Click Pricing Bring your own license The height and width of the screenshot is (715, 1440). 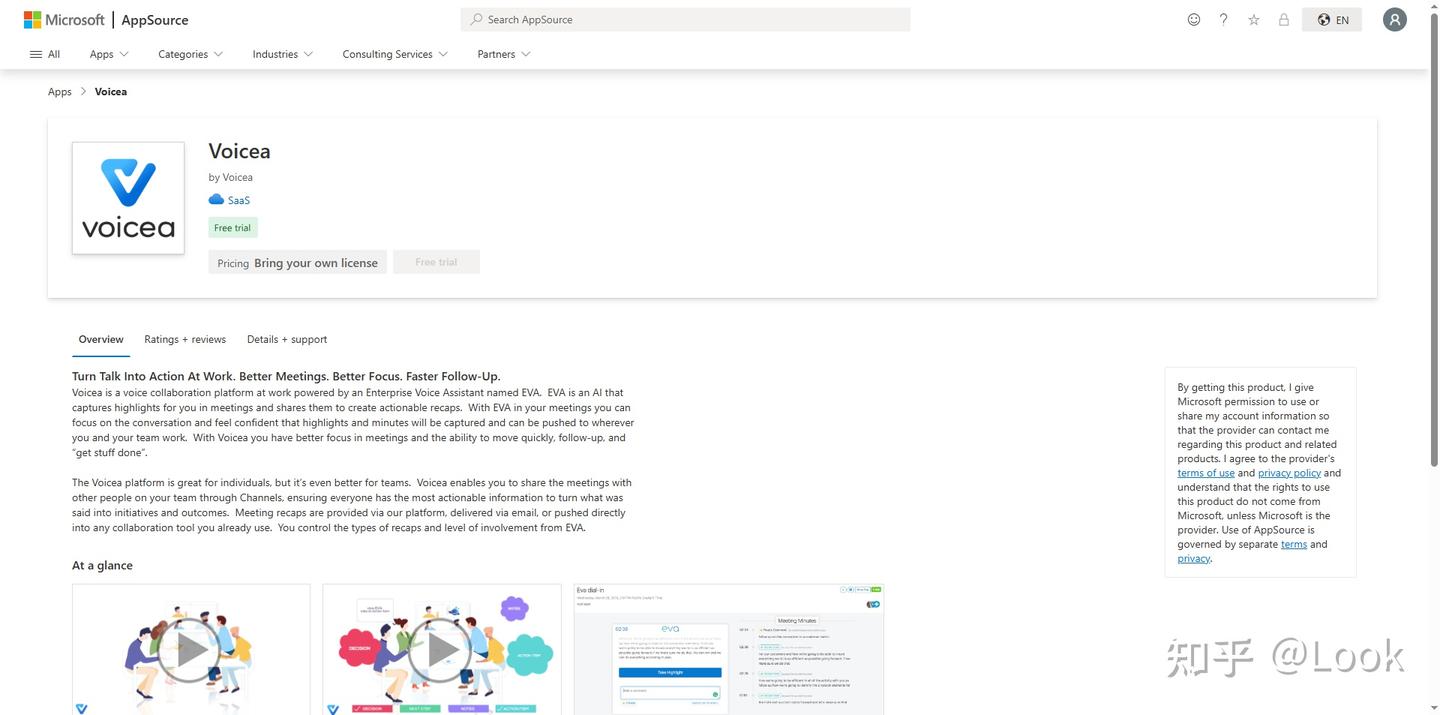pos(297,263)
